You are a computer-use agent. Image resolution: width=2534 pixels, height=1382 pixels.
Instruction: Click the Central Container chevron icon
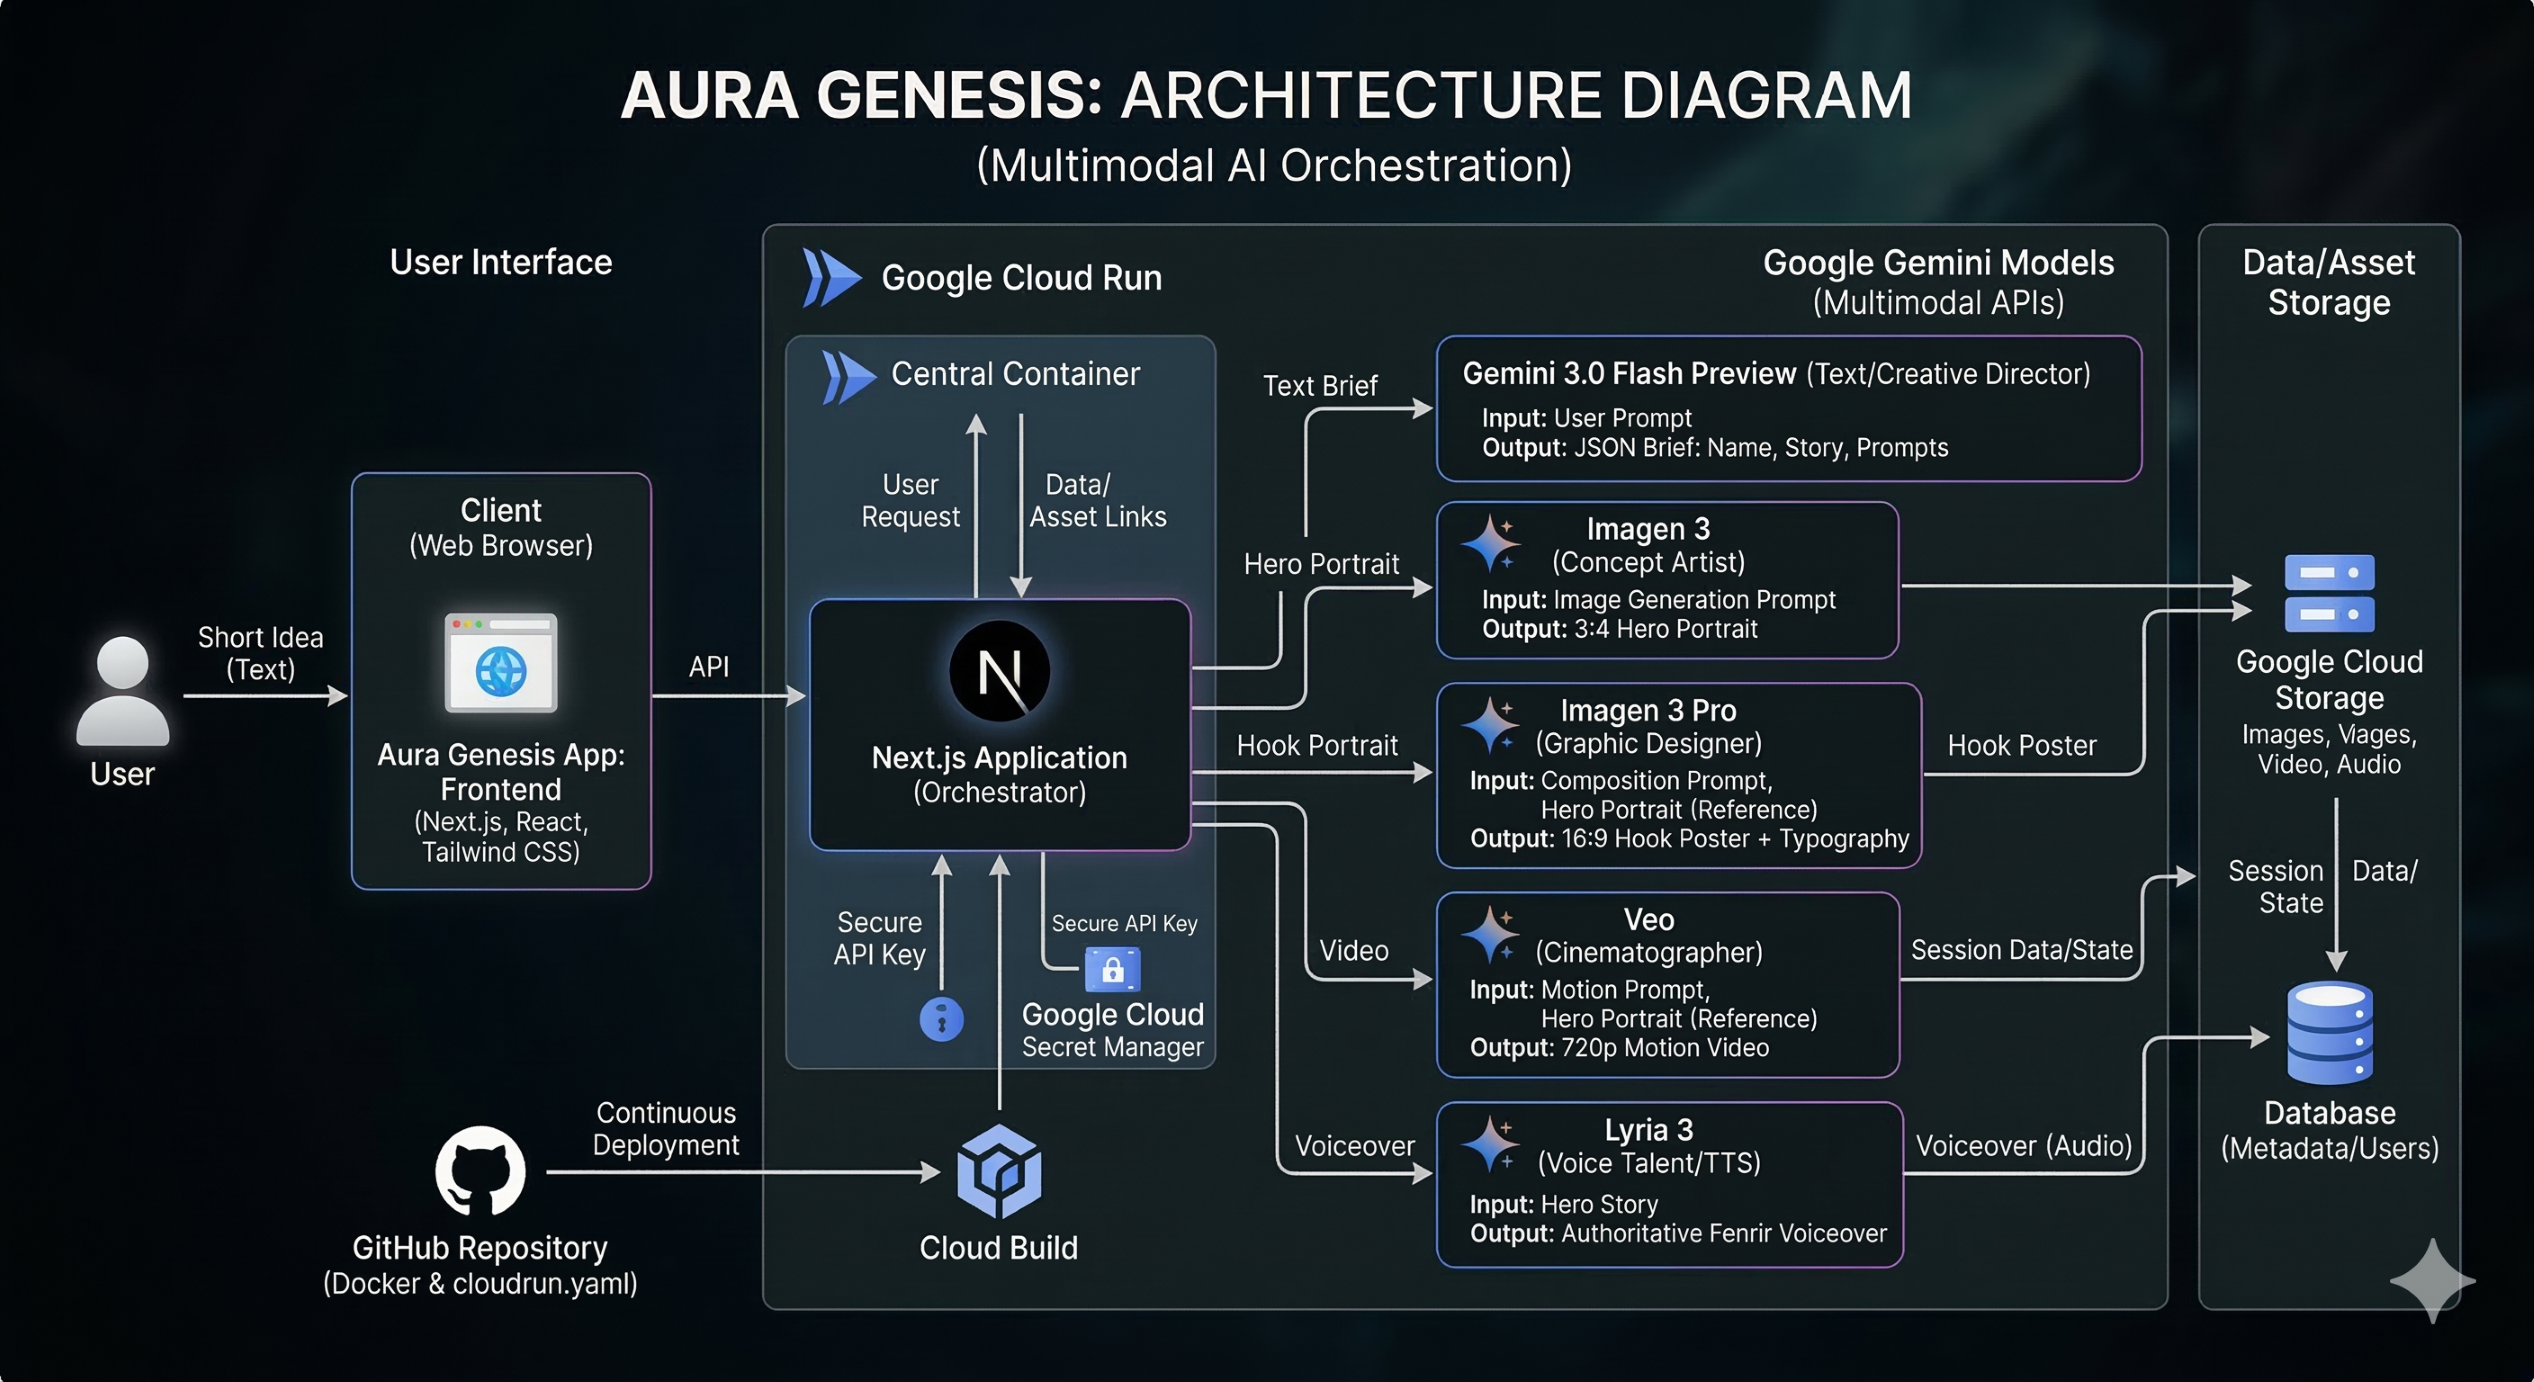click(847, 376)
